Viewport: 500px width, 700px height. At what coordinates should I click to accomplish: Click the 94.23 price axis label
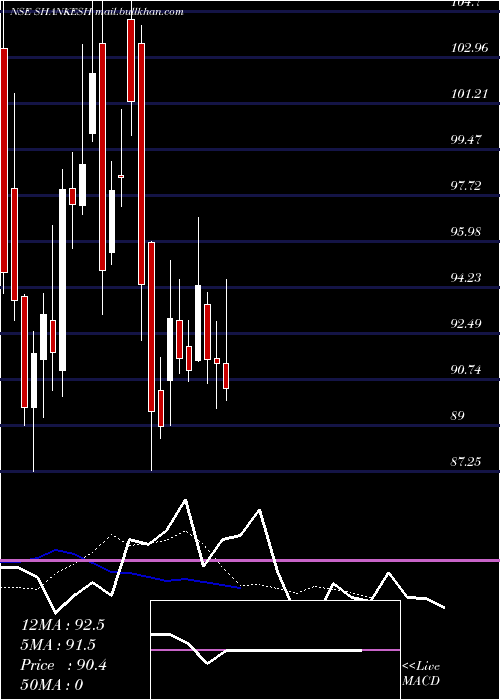(466, 278)
